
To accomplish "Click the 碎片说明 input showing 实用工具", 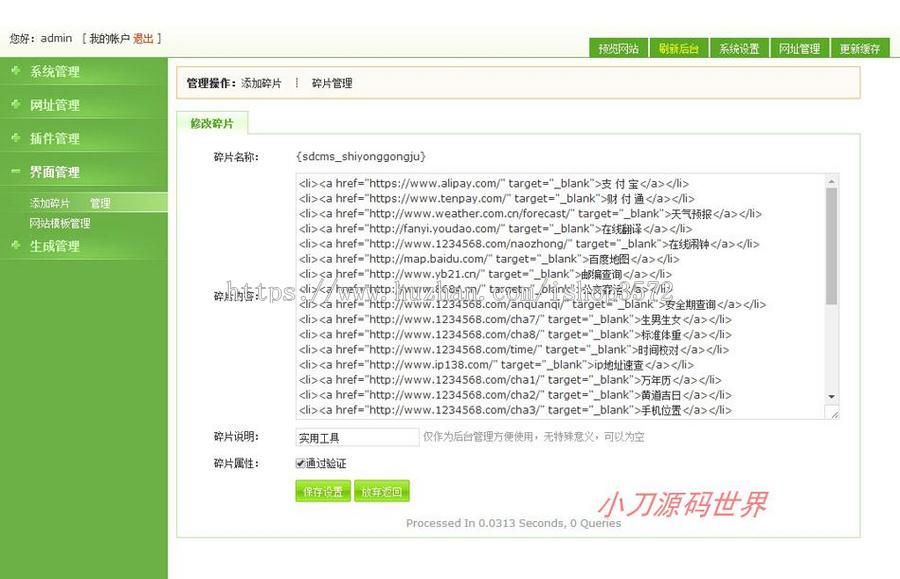I will 355,437.
